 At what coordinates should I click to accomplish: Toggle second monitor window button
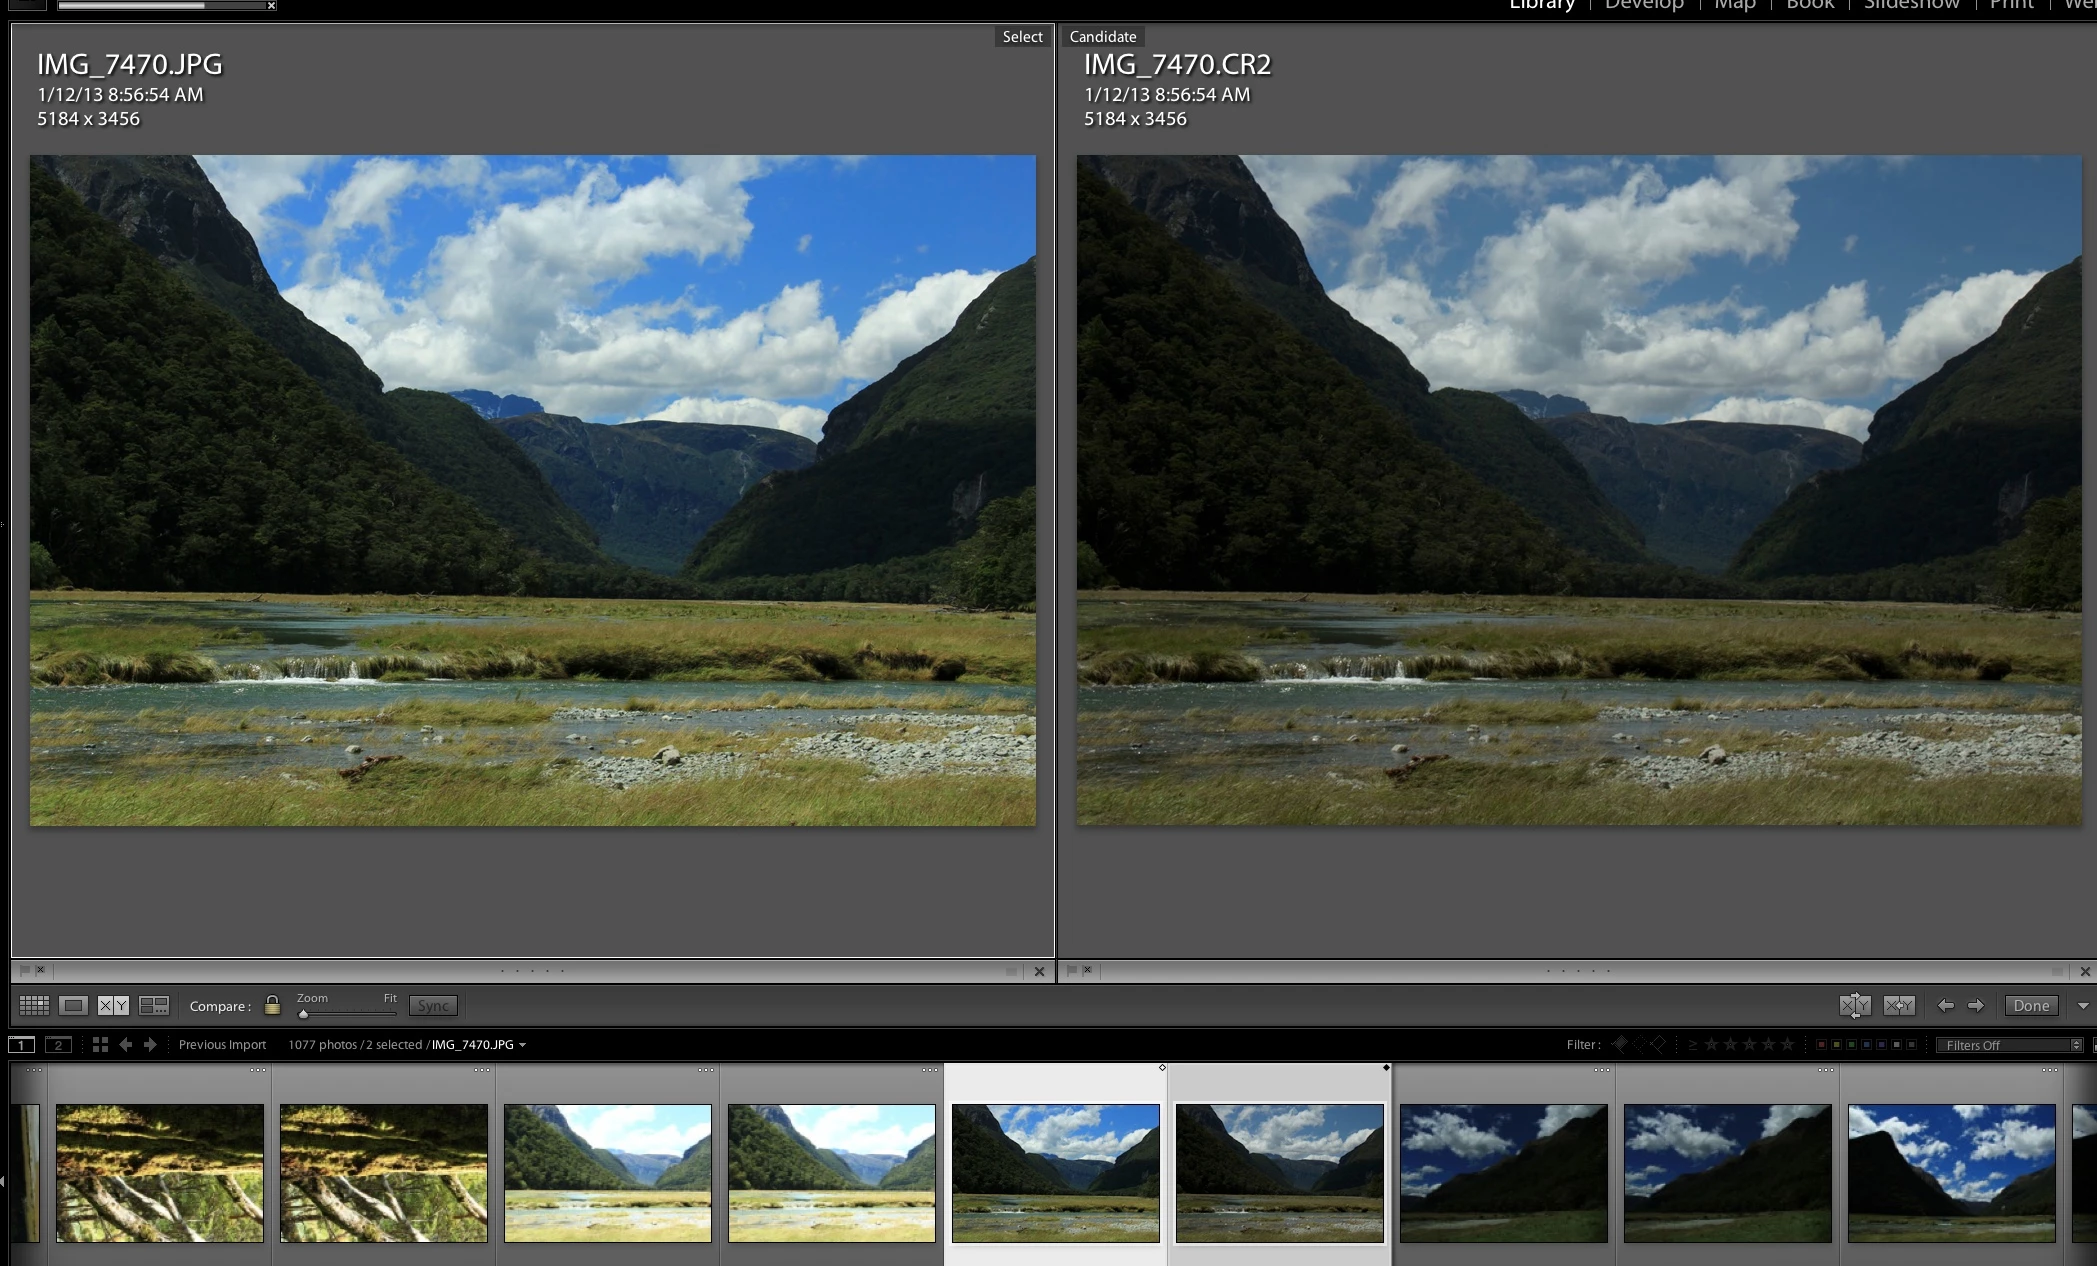(x=58, y=1044)
